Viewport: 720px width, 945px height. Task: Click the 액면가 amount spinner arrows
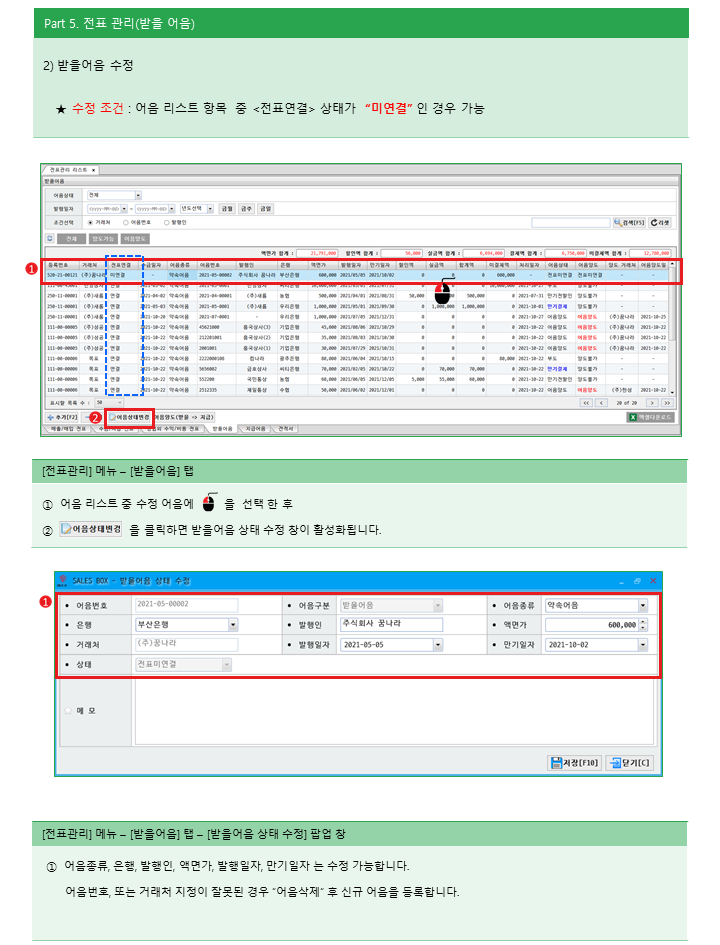(x=642, y=624)
